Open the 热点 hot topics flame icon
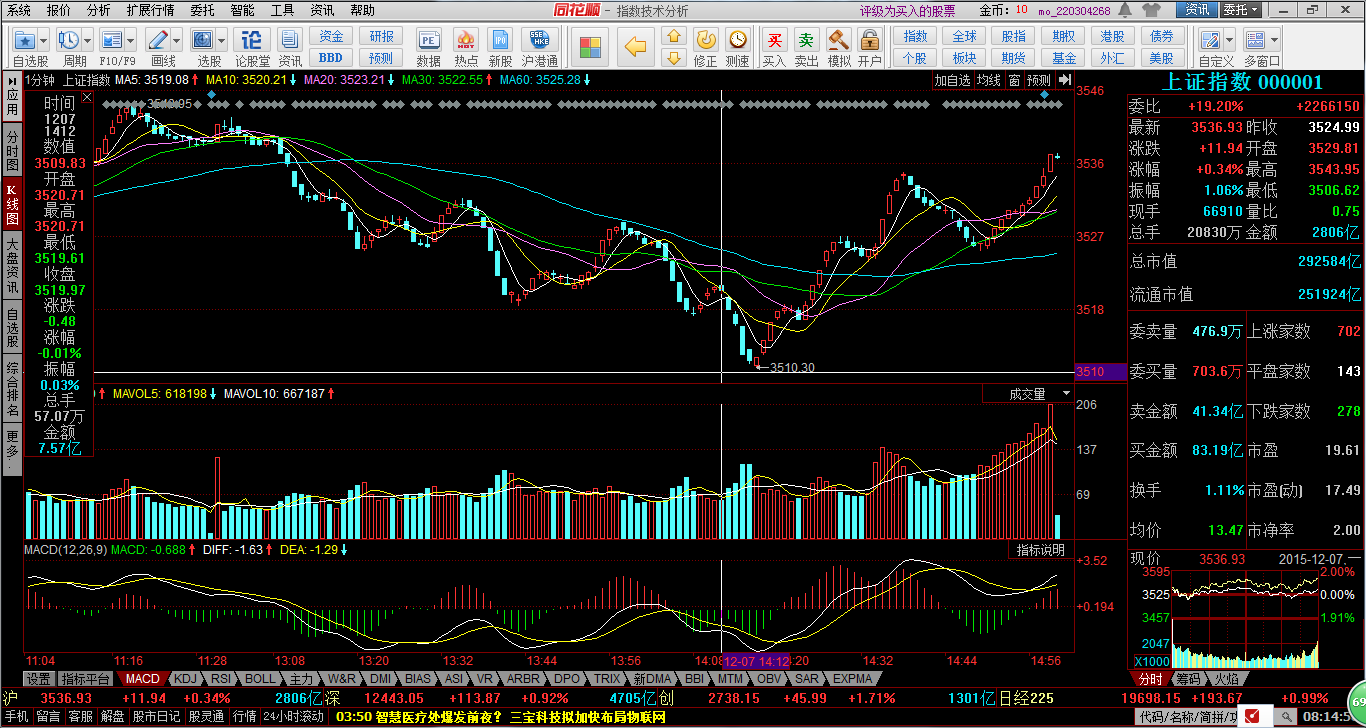This screenshot has width=1366, height=728. pyautogui.click(x=465, y=40)
